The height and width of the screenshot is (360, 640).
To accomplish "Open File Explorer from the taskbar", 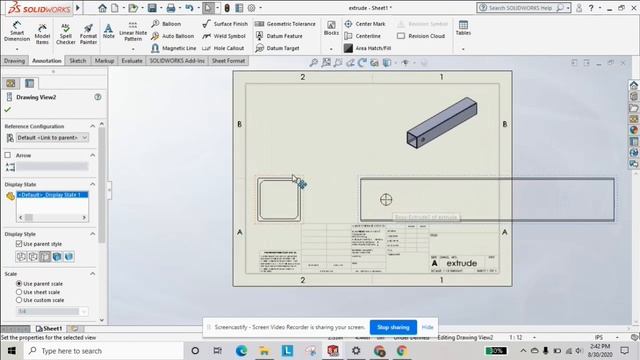I will pyautogui.click(x=264, y=351).
